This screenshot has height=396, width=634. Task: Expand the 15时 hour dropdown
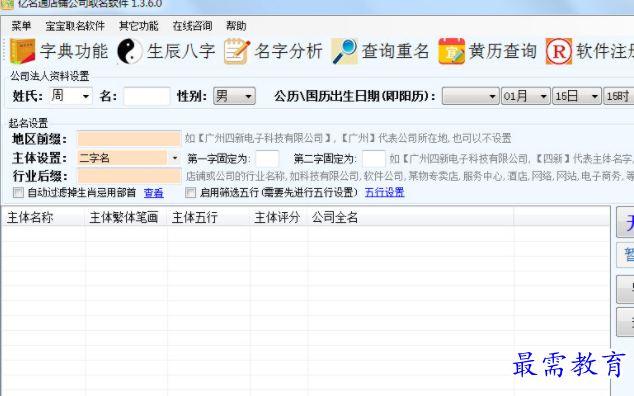[x=619, y=96]
